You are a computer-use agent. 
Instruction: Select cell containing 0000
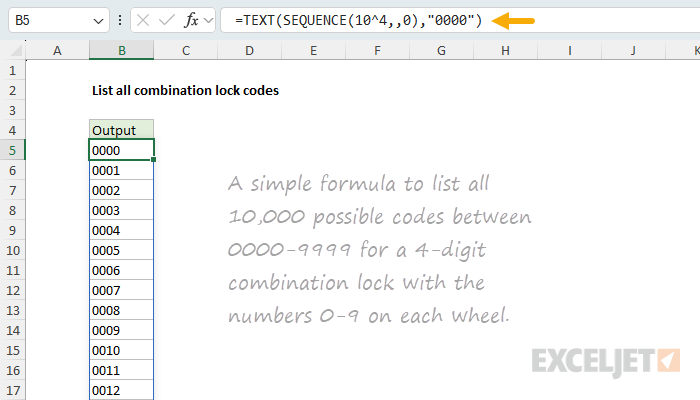click(121, 150)
